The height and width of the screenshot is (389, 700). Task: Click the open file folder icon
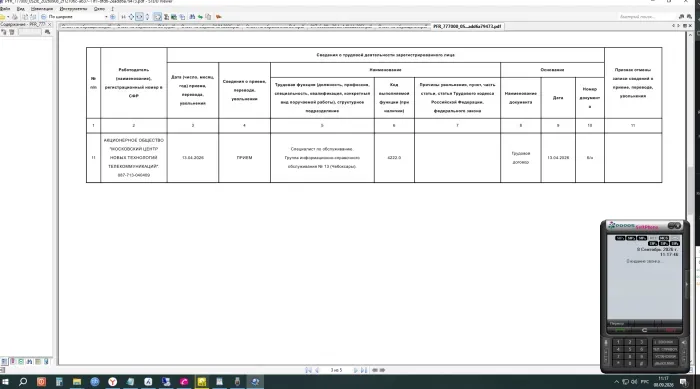tap(3, 17)
